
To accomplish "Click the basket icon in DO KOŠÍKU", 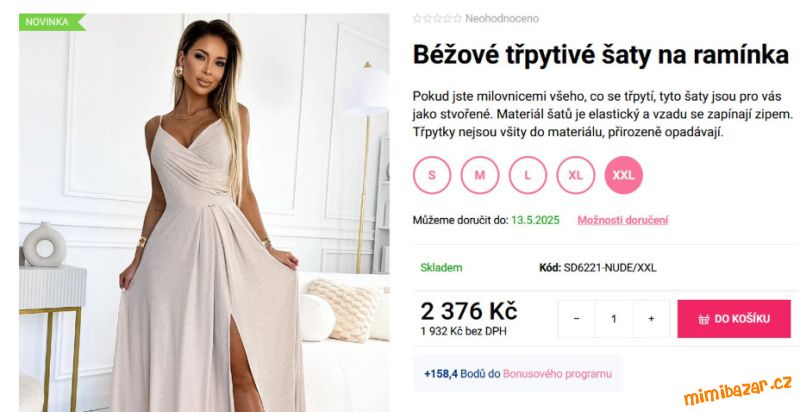I will point(704,319).
